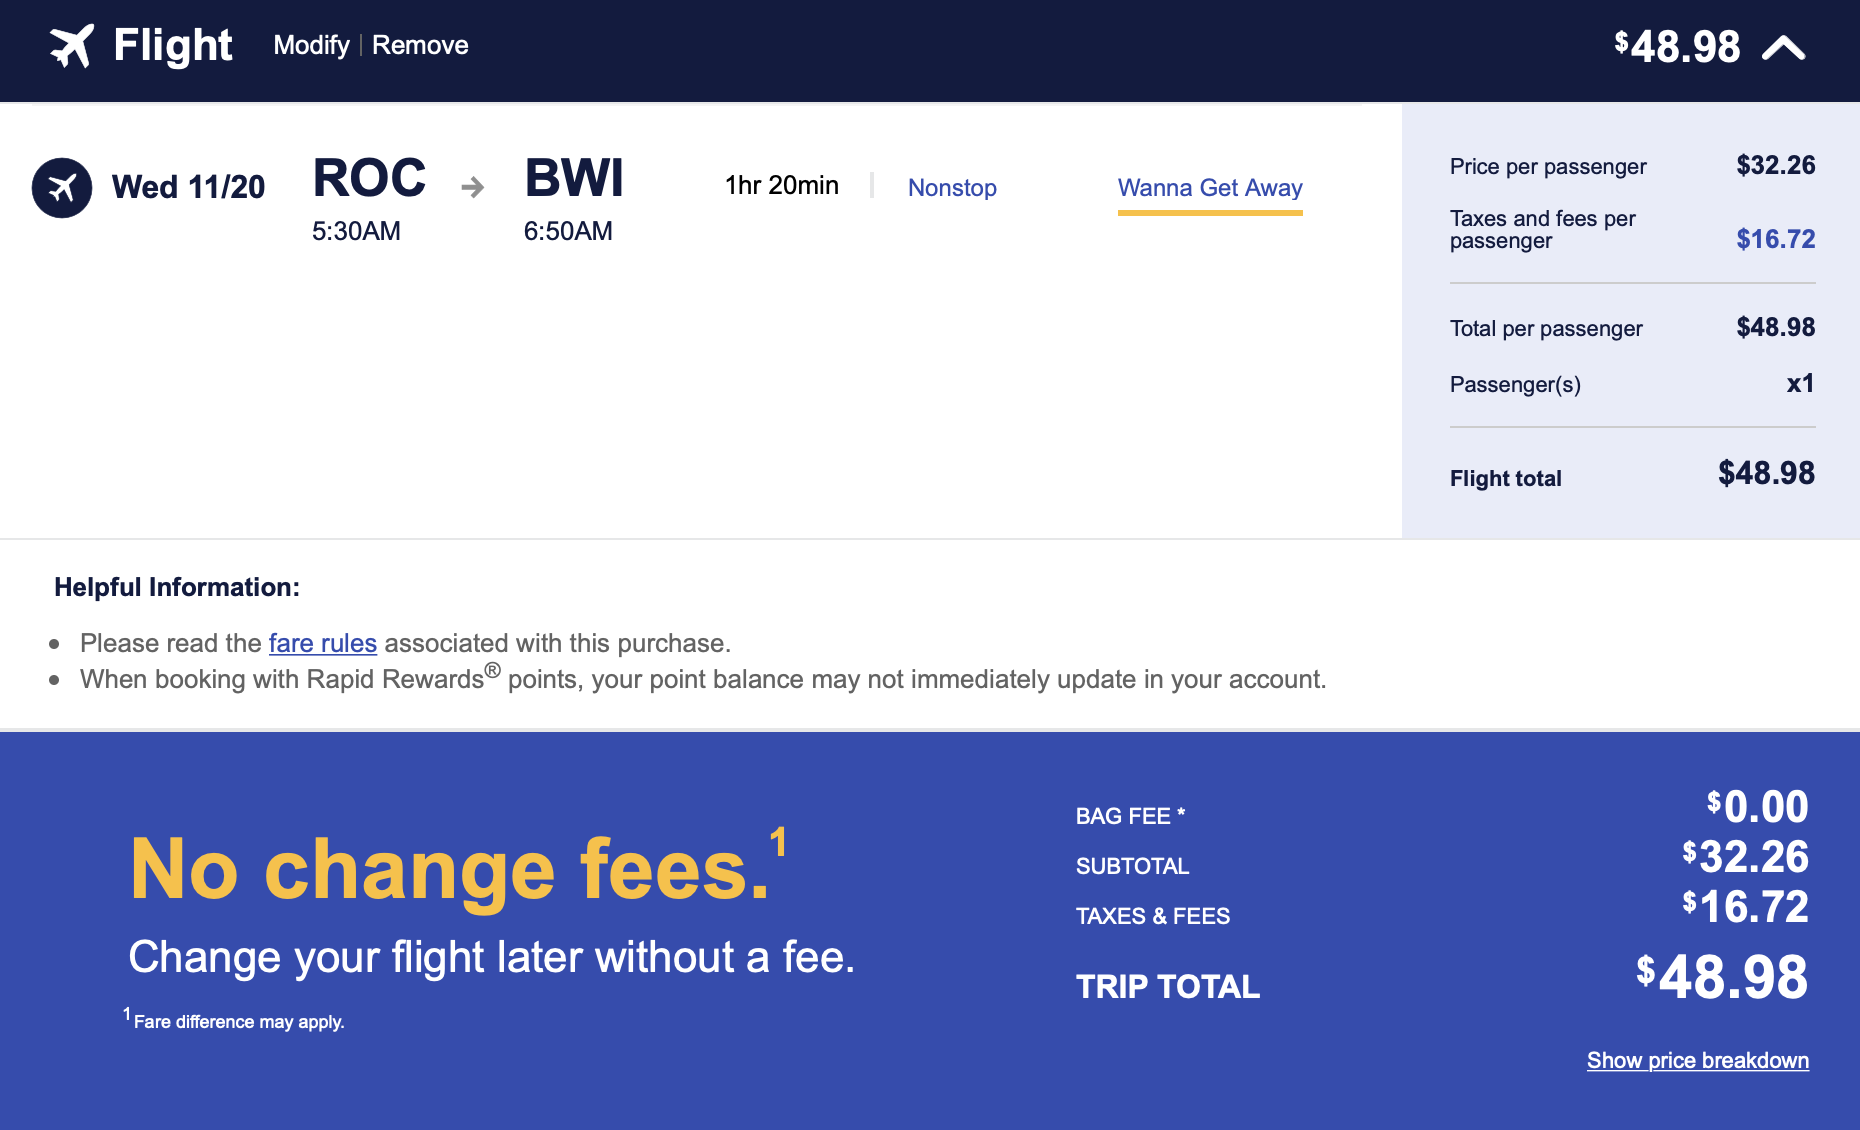Click the BAG FEE asterisk label
Viewport: 1860px width, 1130px height.
click(1131, 816)
